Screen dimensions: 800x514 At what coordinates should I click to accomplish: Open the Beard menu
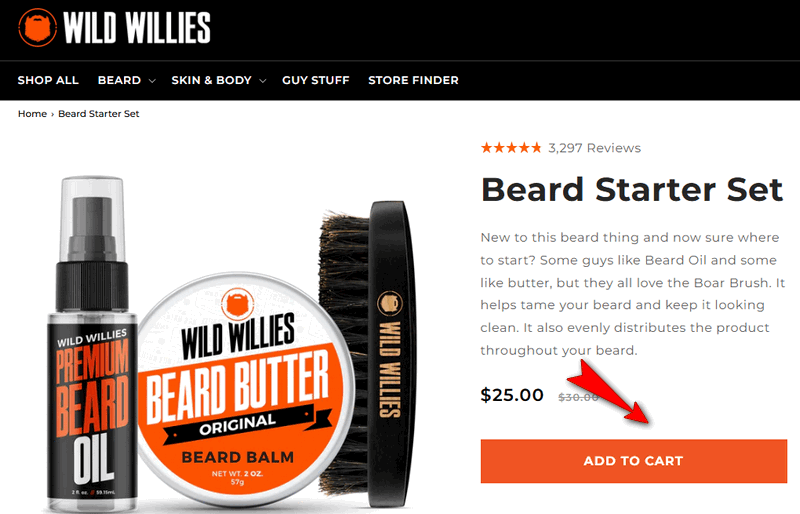click(x=119, y=80)
